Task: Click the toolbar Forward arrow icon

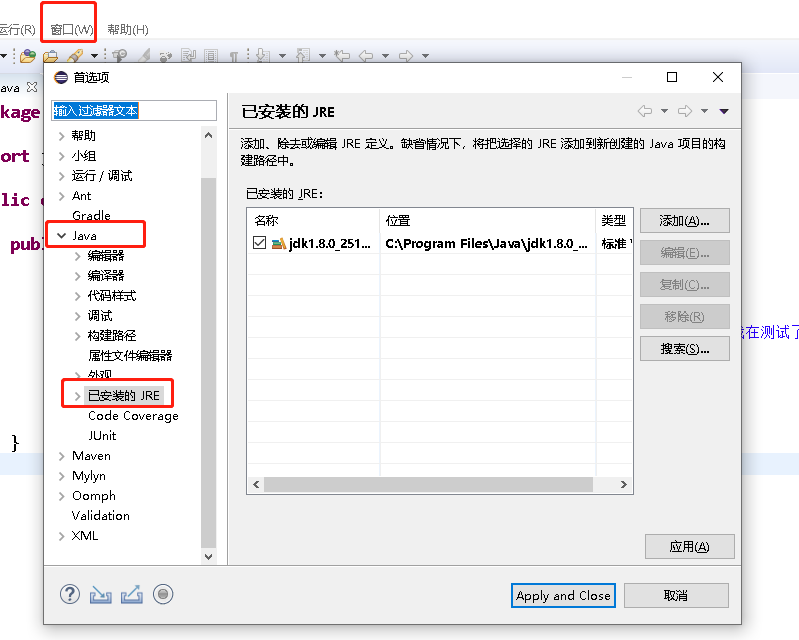Action: 406,56
